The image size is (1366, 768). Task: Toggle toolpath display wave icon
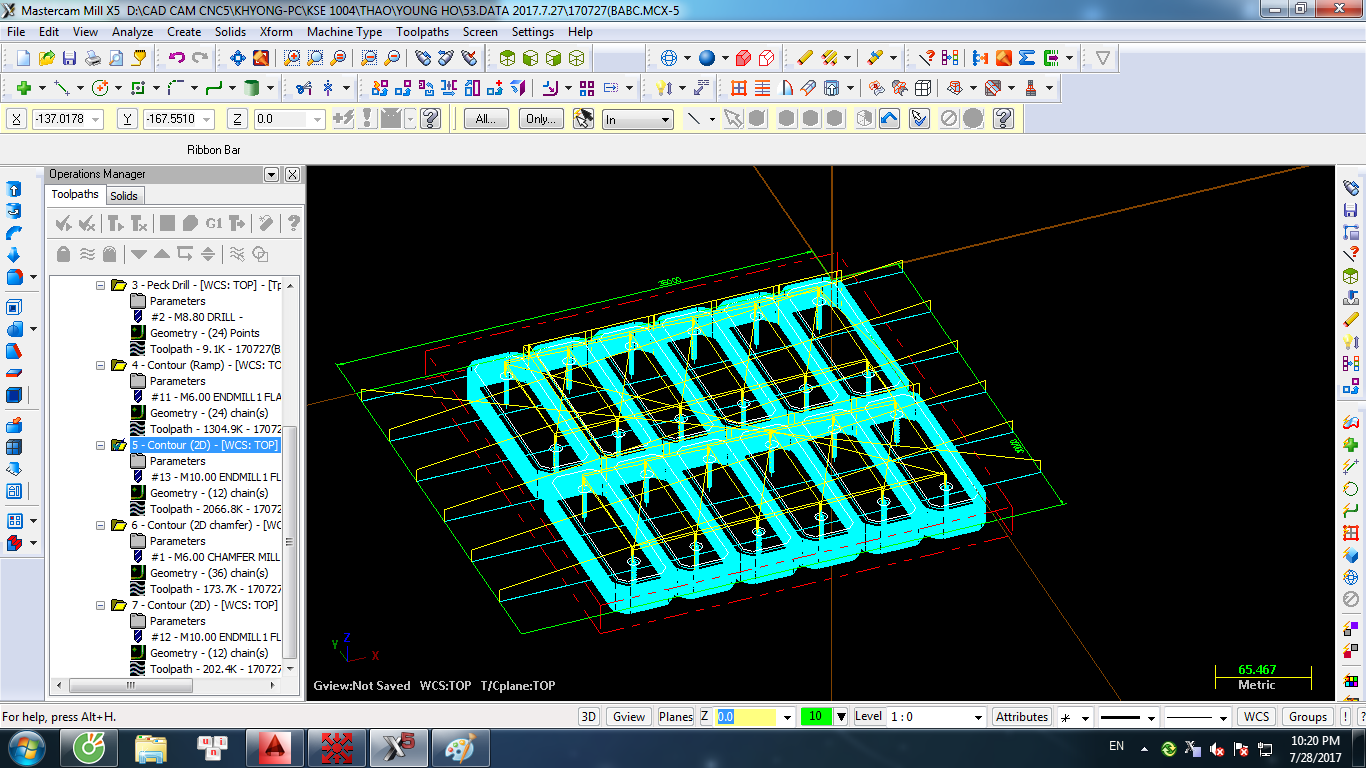87,254
